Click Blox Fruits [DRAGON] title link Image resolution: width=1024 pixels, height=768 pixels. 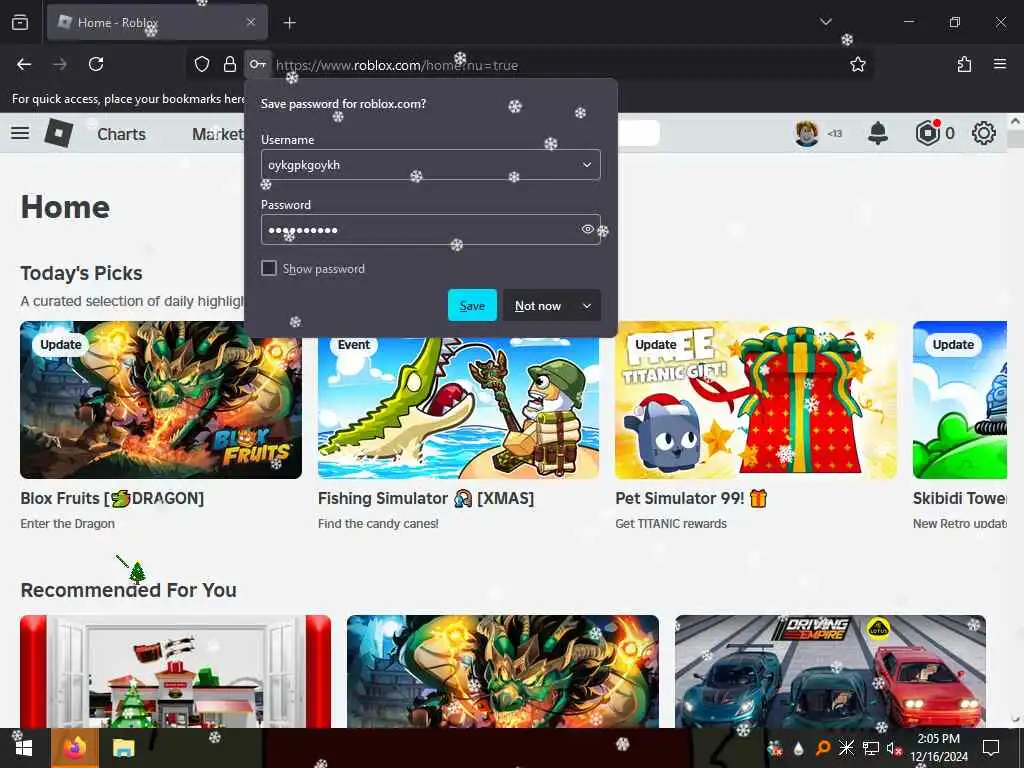(112, 498)
